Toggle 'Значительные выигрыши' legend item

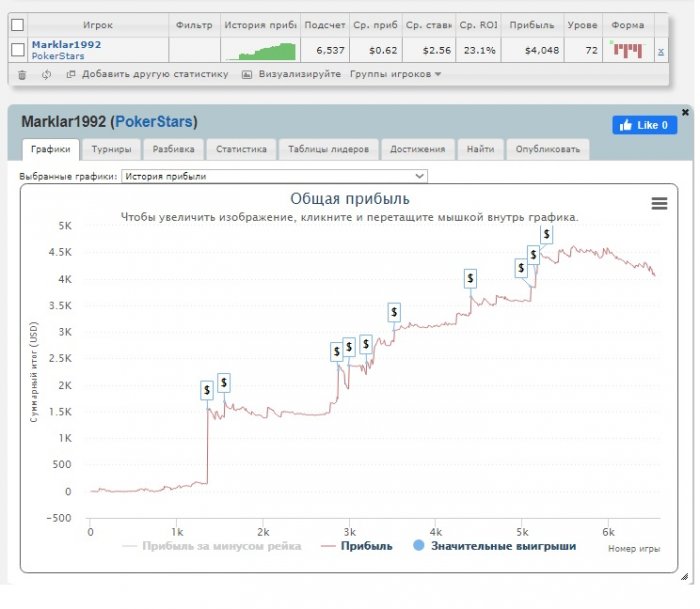(x=495, y=546)
